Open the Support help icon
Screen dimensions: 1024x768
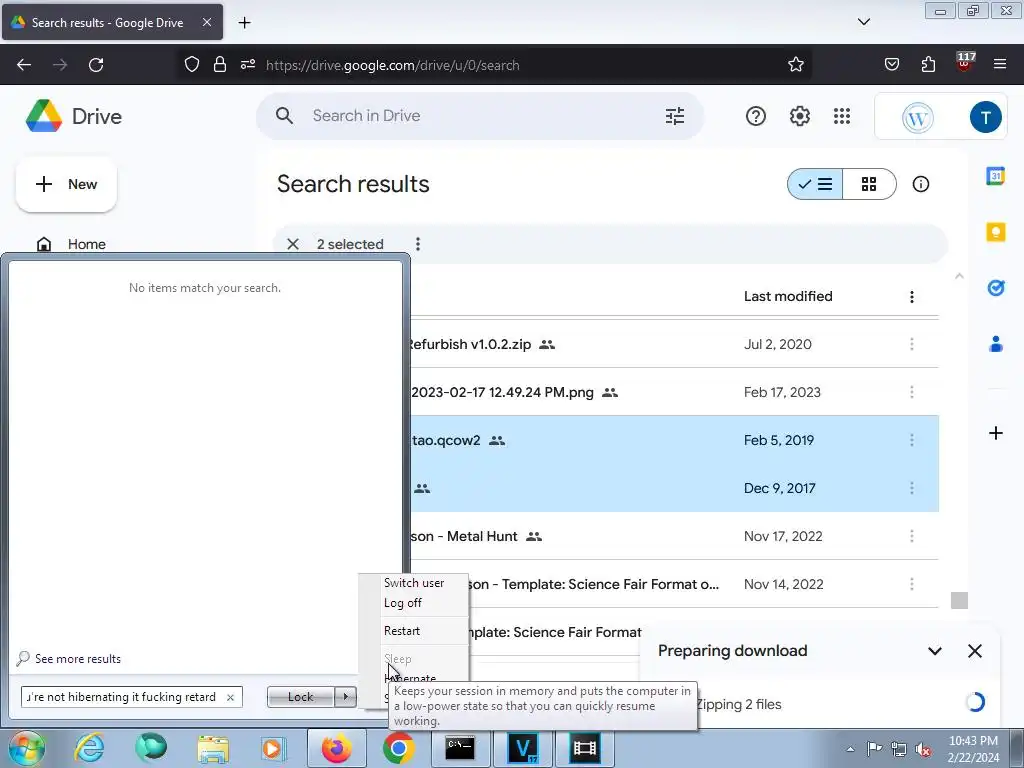(756, 116)
